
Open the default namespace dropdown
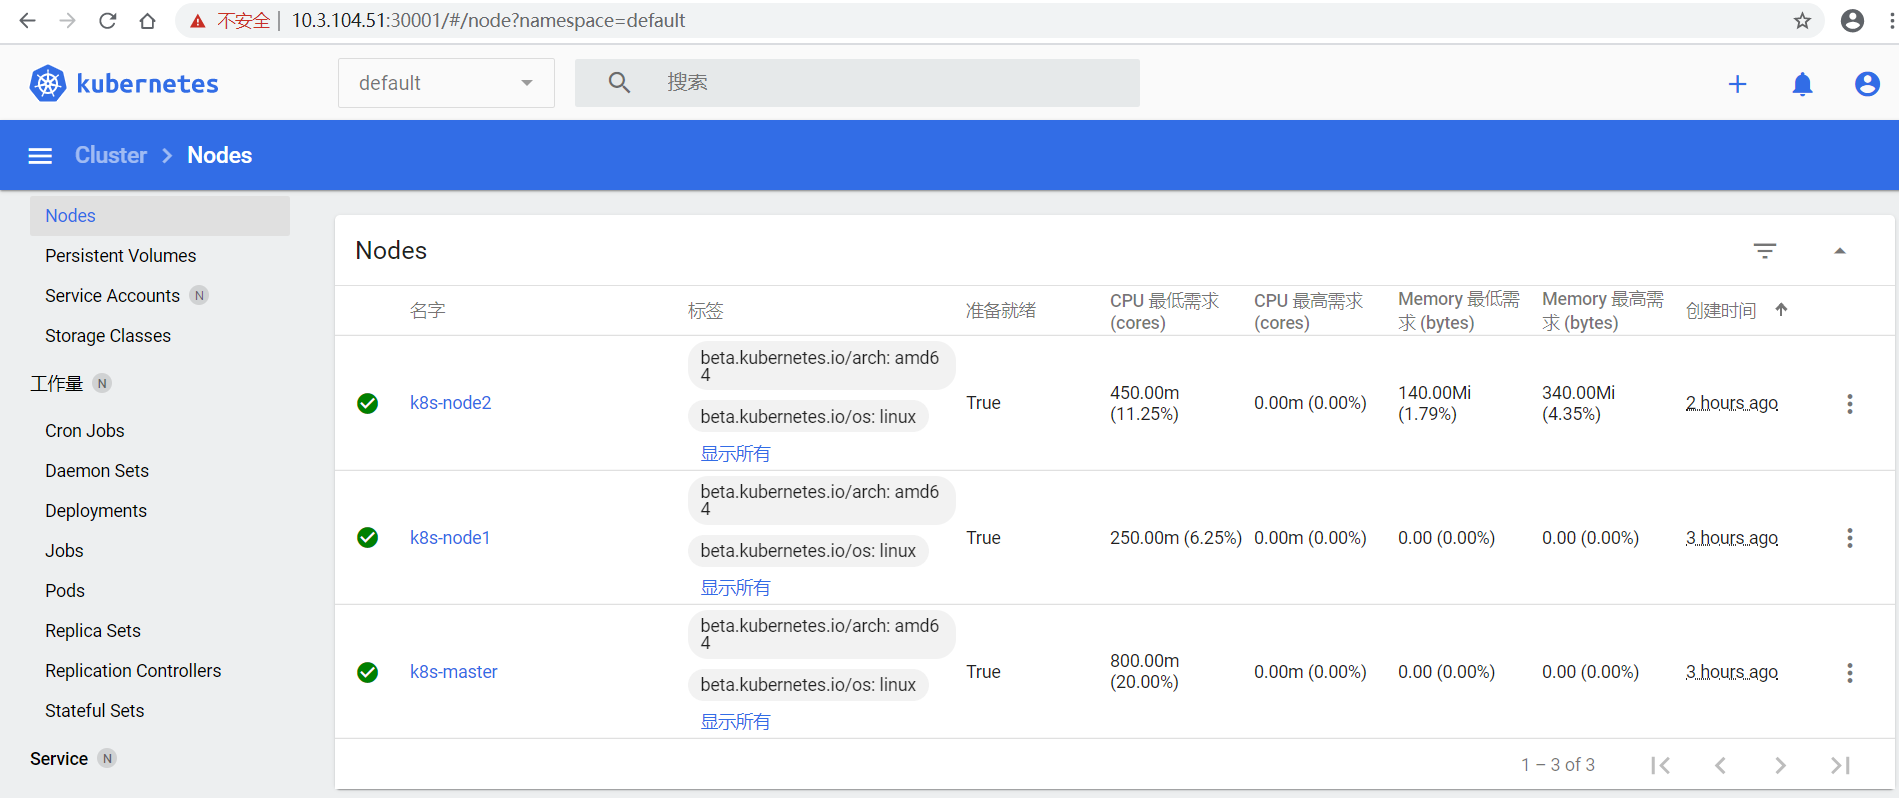pos(446,83)
